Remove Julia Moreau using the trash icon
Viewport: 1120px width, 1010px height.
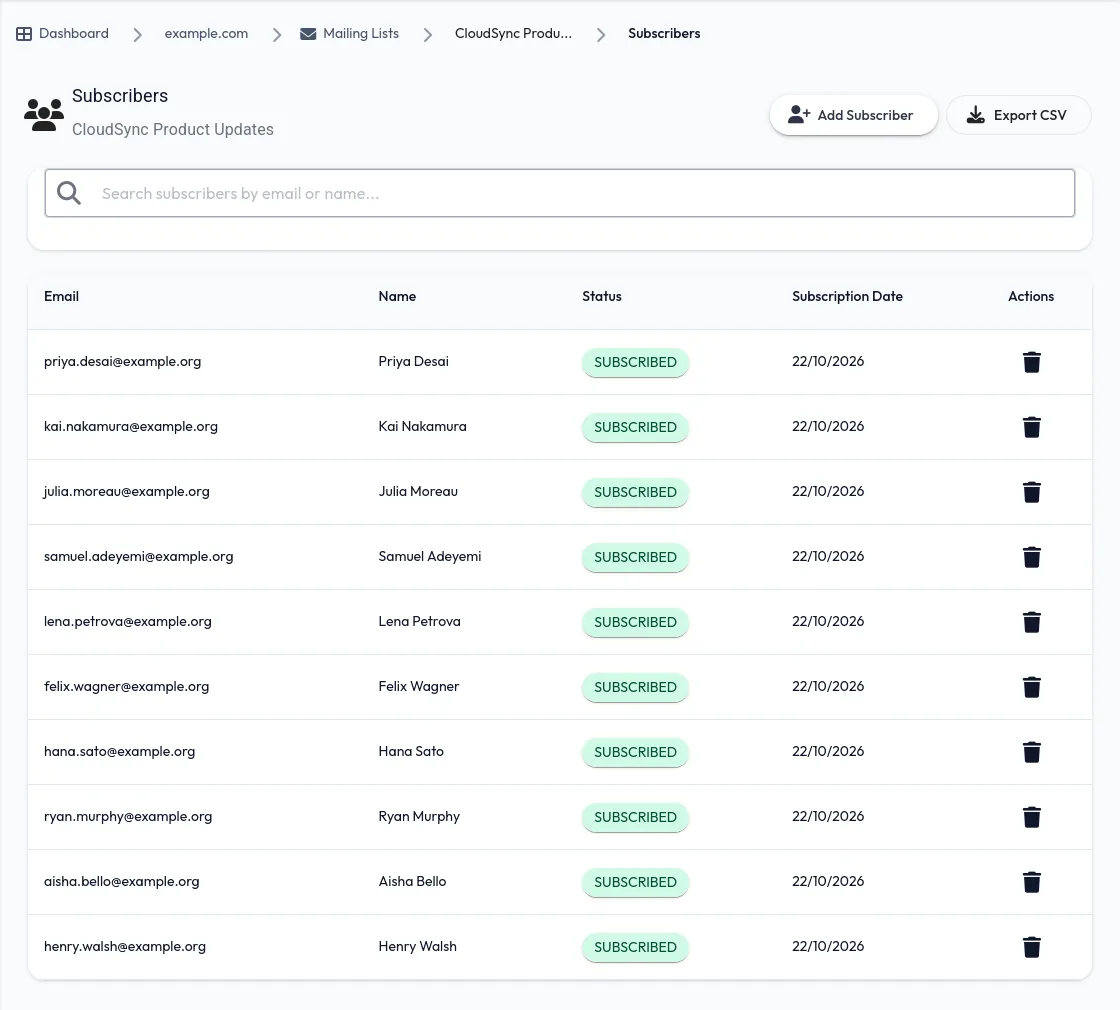(1031, 492)
